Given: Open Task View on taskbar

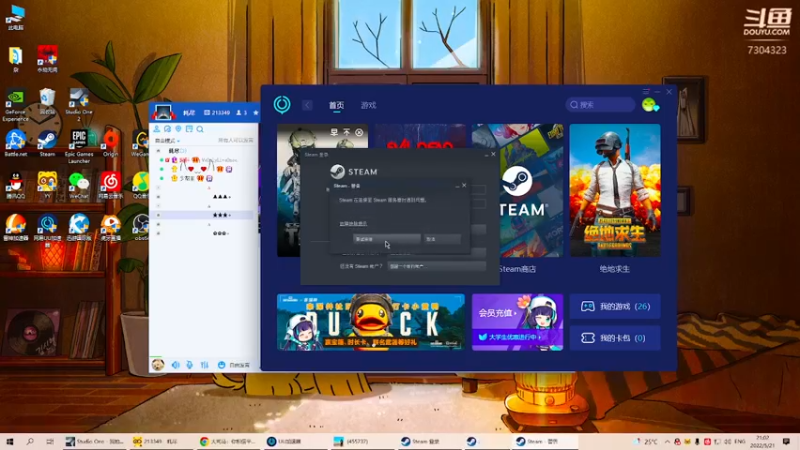Looking at the screenshot, I should click(49, 441).
